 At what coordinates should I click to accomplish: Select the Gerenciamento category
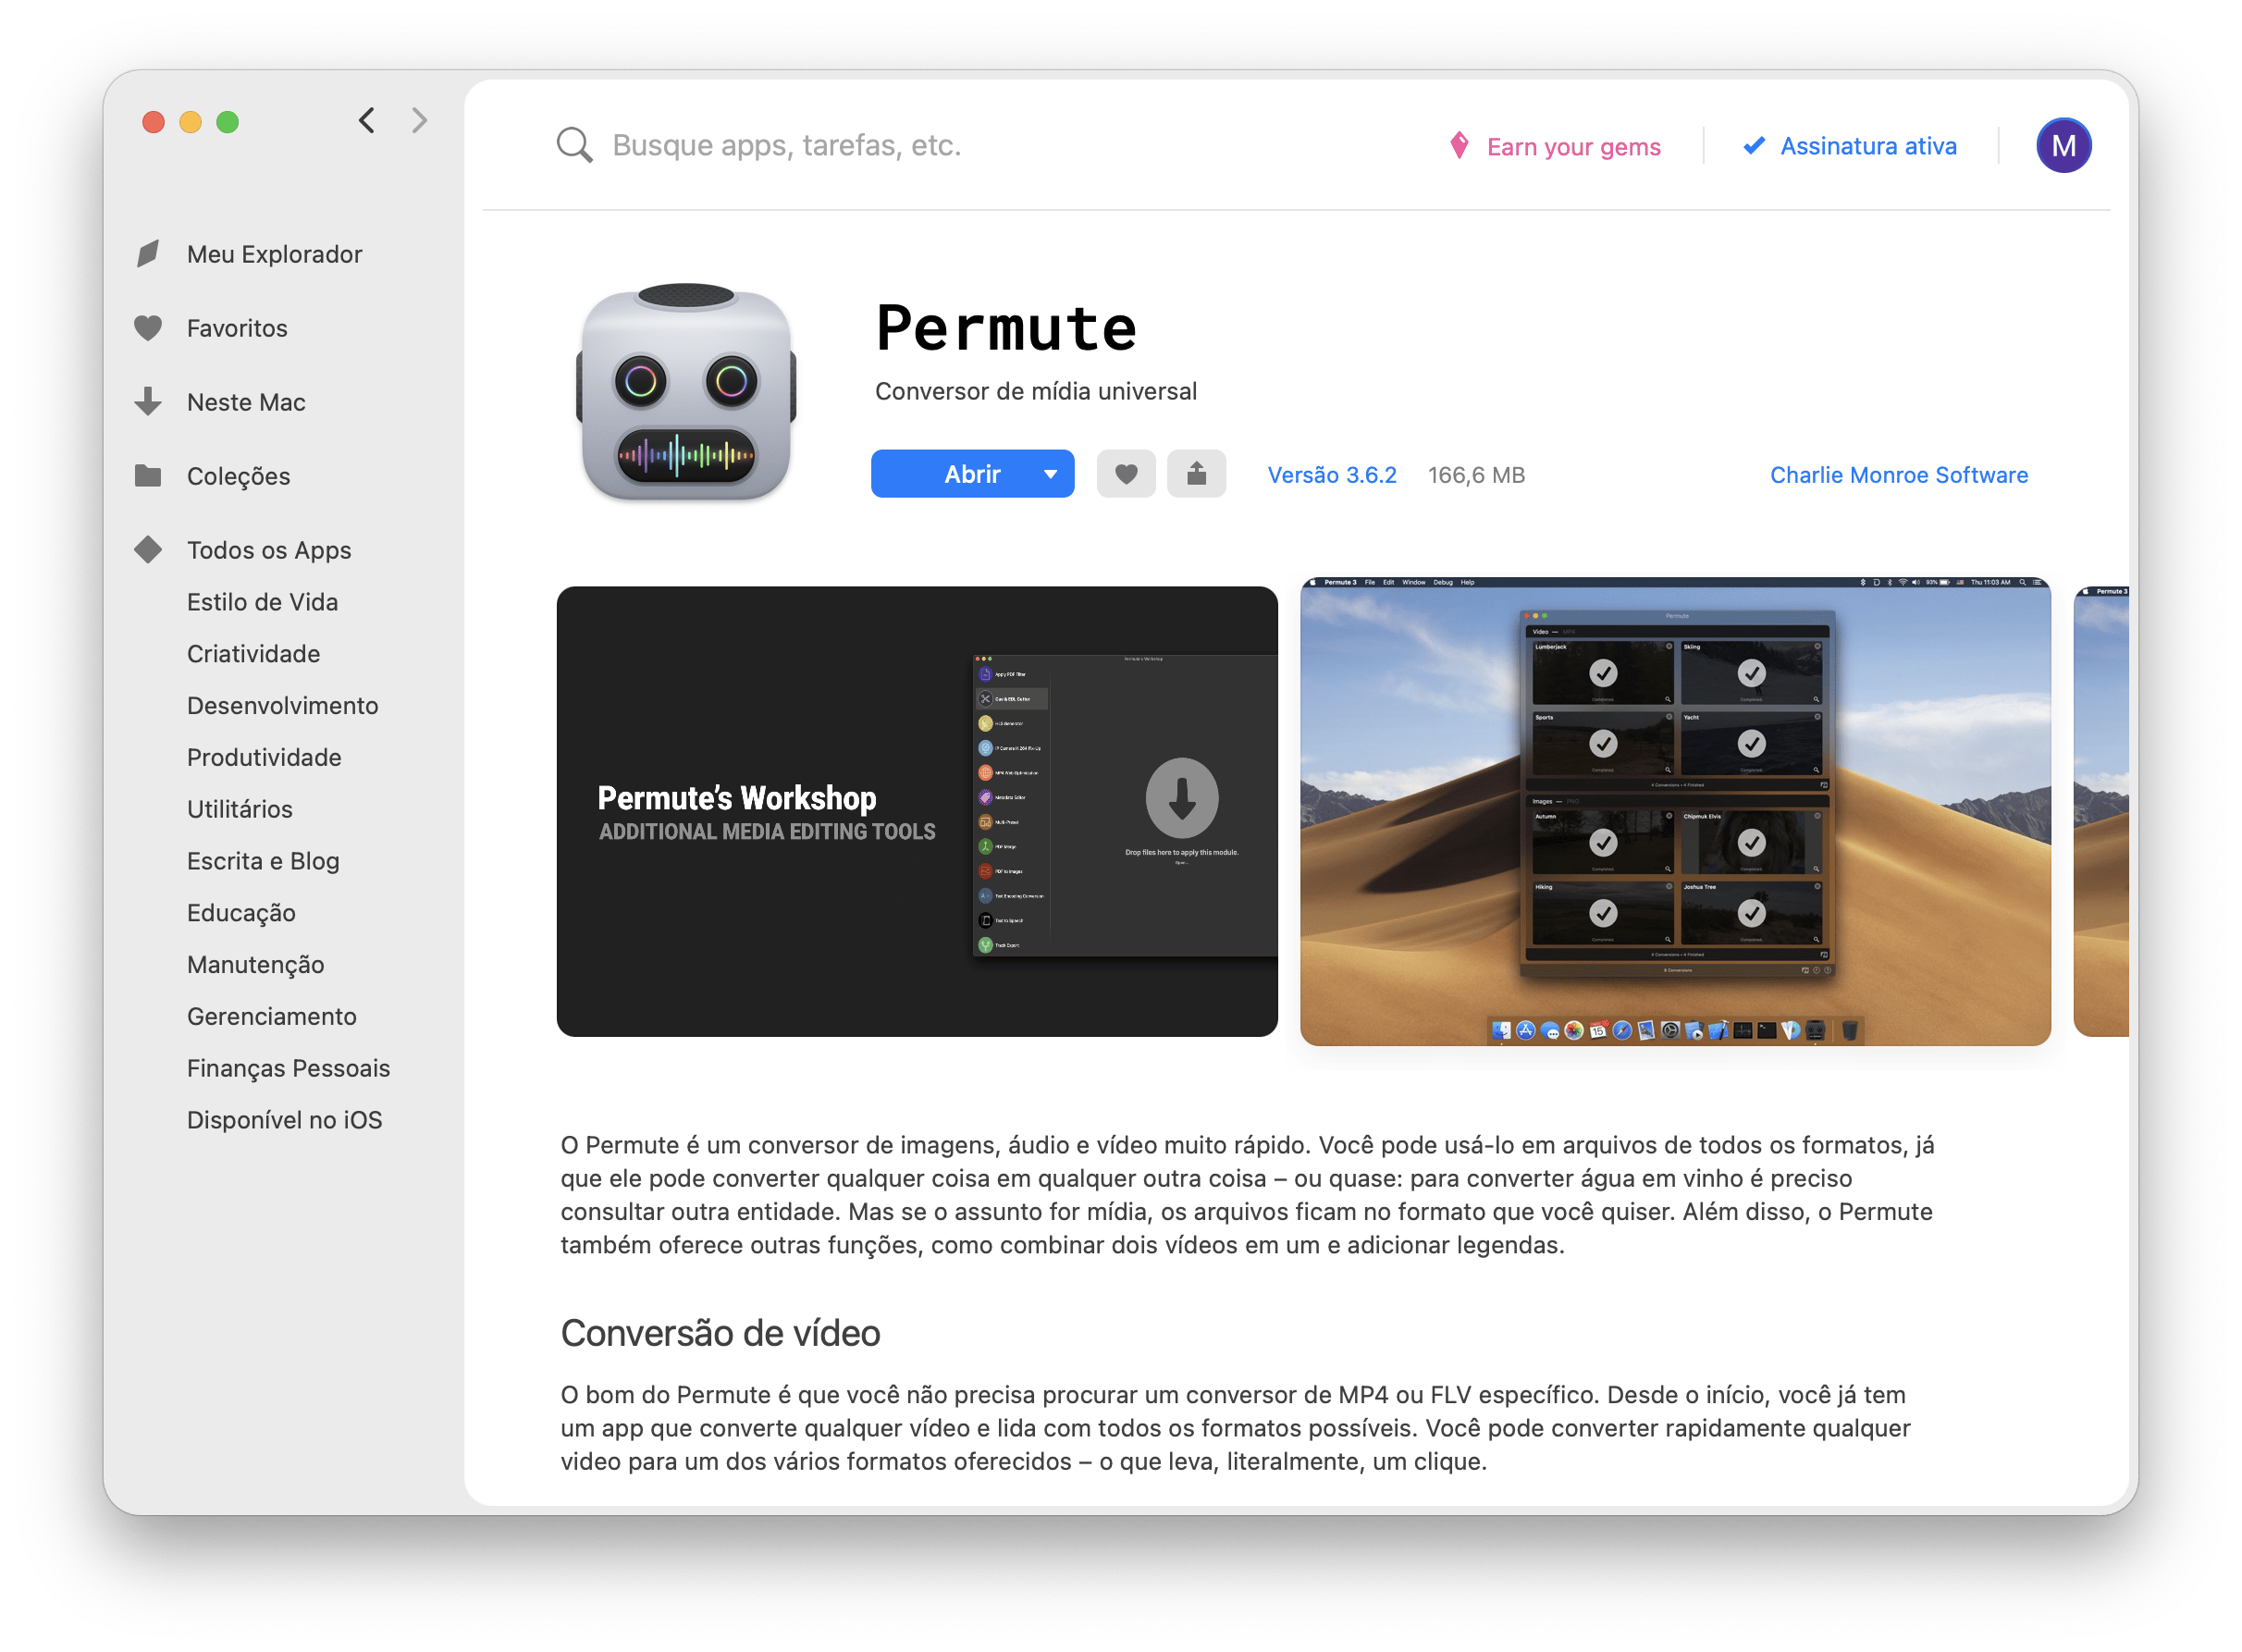271,1017
